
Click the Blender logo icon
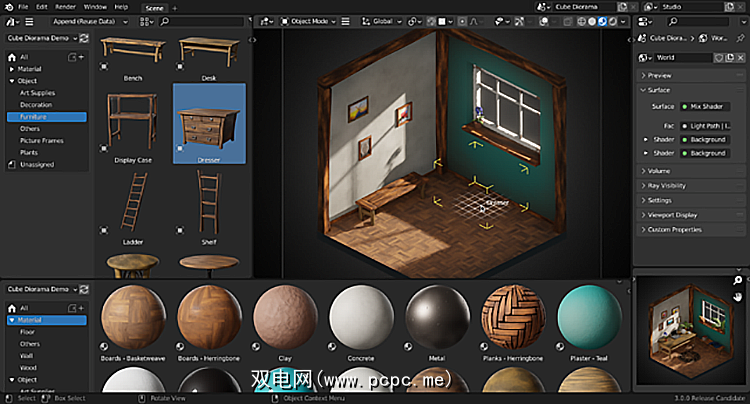point(7,6)
